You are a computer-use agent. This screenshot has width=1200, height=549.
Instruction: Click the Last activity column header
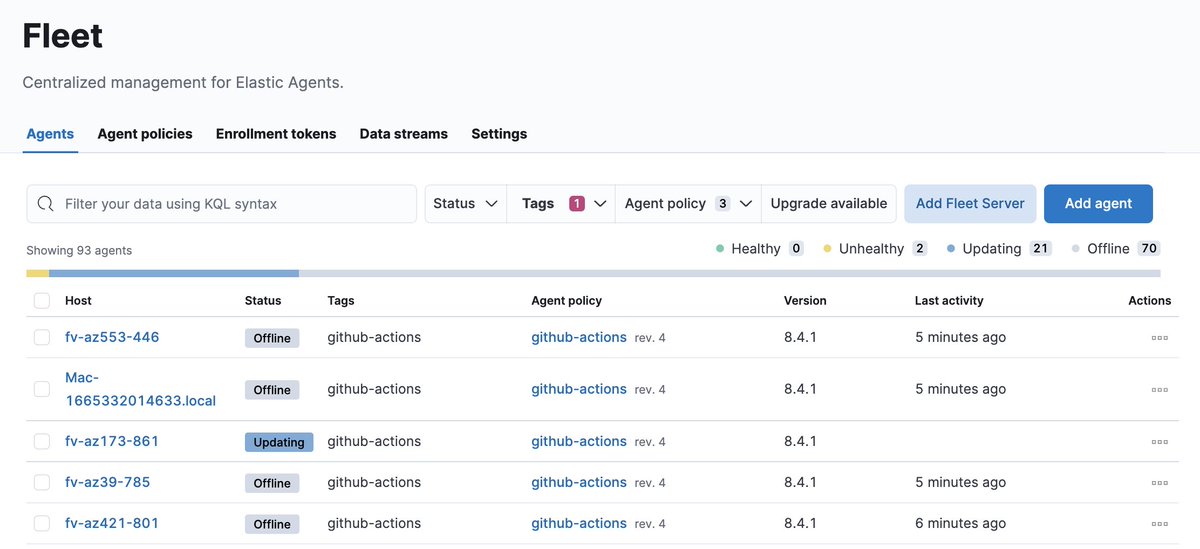click(949, 300)
